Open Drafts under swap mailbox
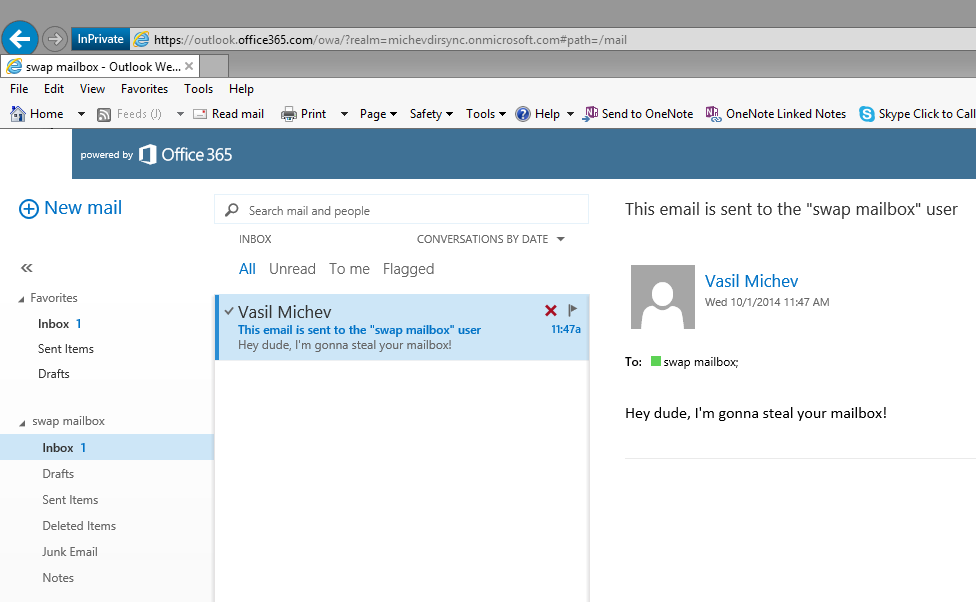This screenshot has width=976, height=602. coord(58,474)
